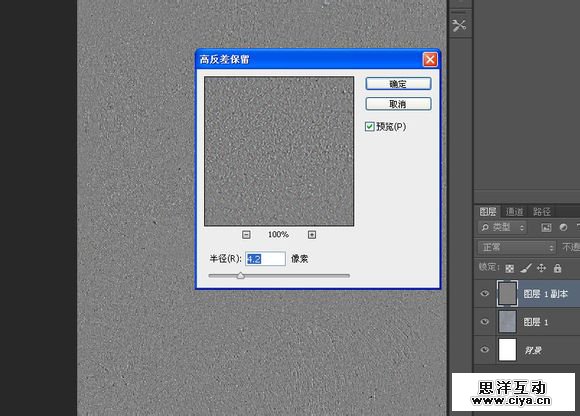Click the lock position move icon
This screenshot has height=416, width=580.
tap(541, 268)
